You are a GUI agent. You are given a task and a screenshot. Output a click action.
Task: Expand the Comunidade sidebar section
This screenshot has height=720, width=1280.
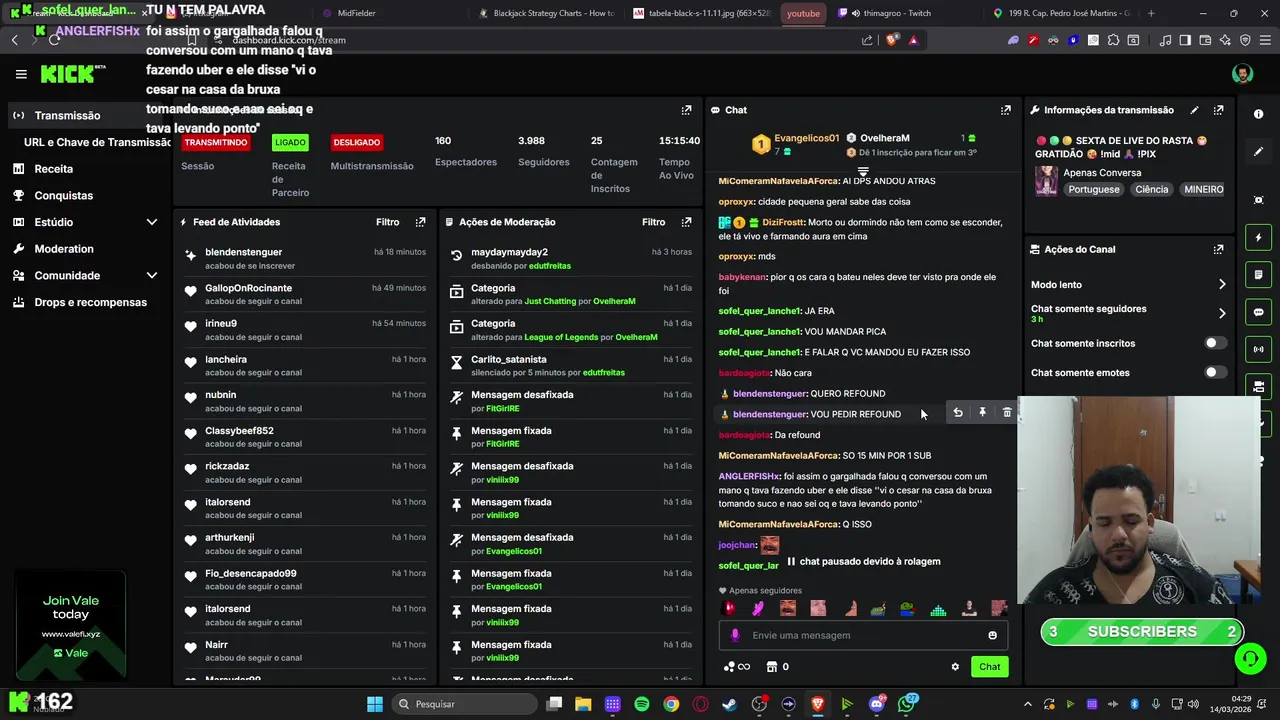point(152,275)
